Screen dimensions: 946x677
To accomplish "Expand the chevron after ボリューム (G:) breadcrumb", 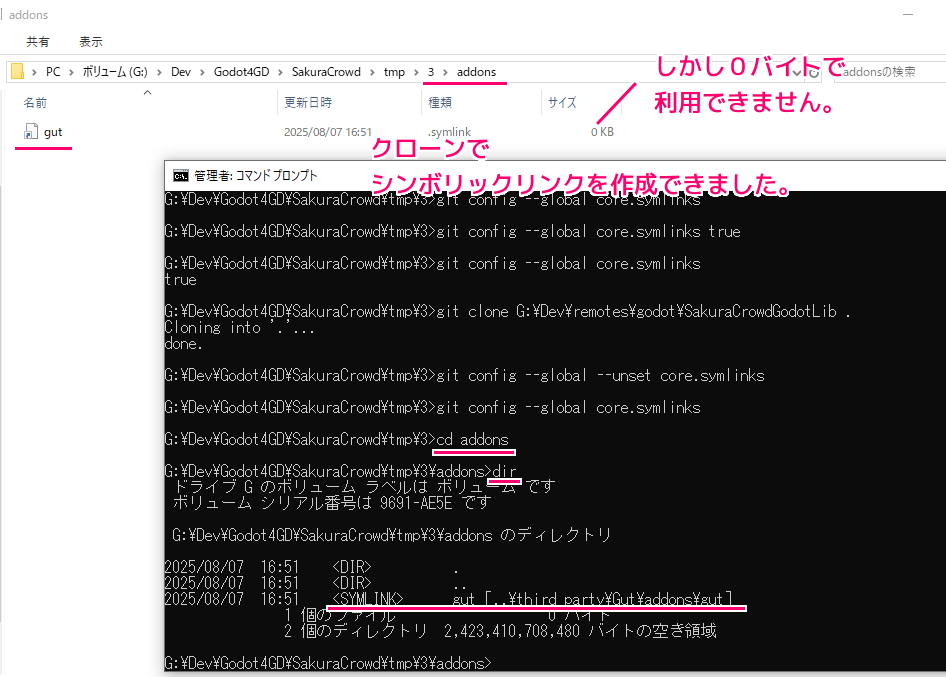I will 158,72.
